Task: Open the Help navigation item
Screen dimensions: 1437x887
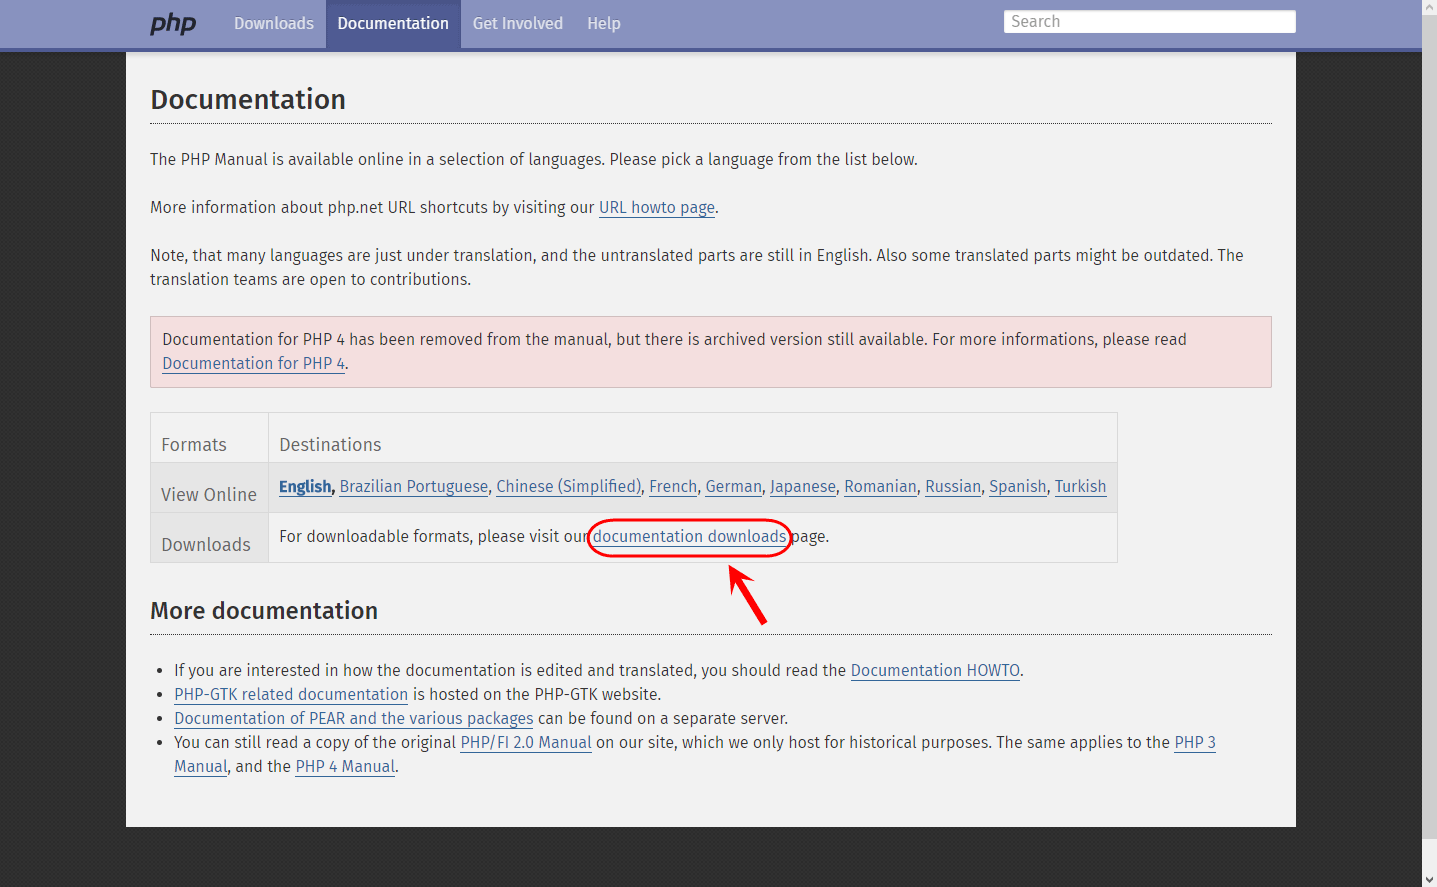Action: pyautogui.click(x=604, y=23)
